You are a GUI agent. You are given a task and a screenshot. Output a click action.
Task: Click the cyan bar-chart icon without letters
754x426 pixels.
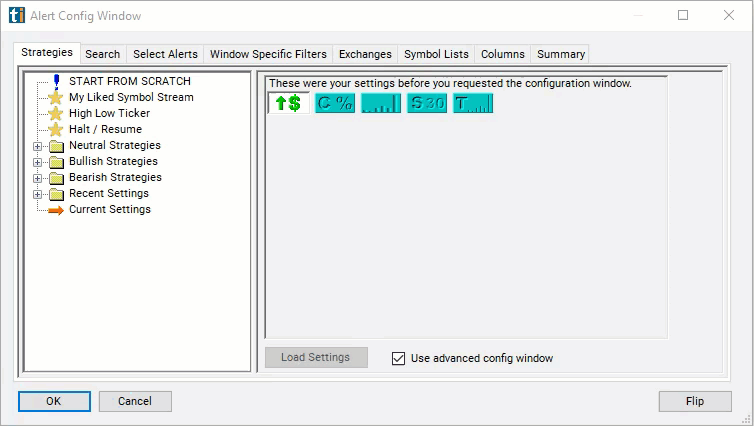[381, 103]
